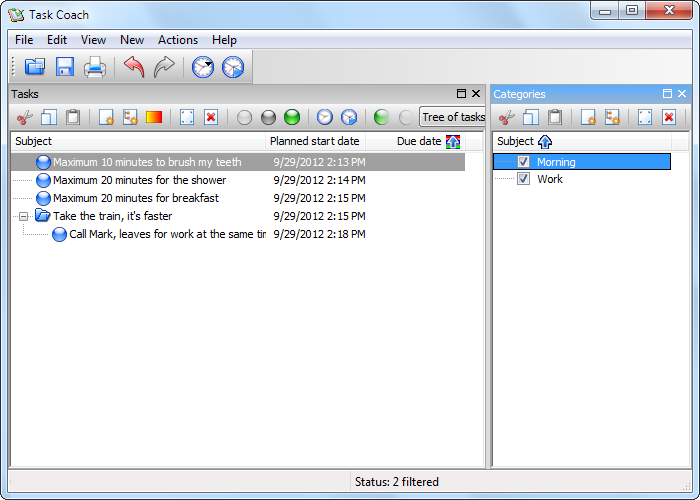The image size is (700, 500).
Task: Click the Edit selection icon in Tasks toolbar
Action: click(x=187, y=117)
